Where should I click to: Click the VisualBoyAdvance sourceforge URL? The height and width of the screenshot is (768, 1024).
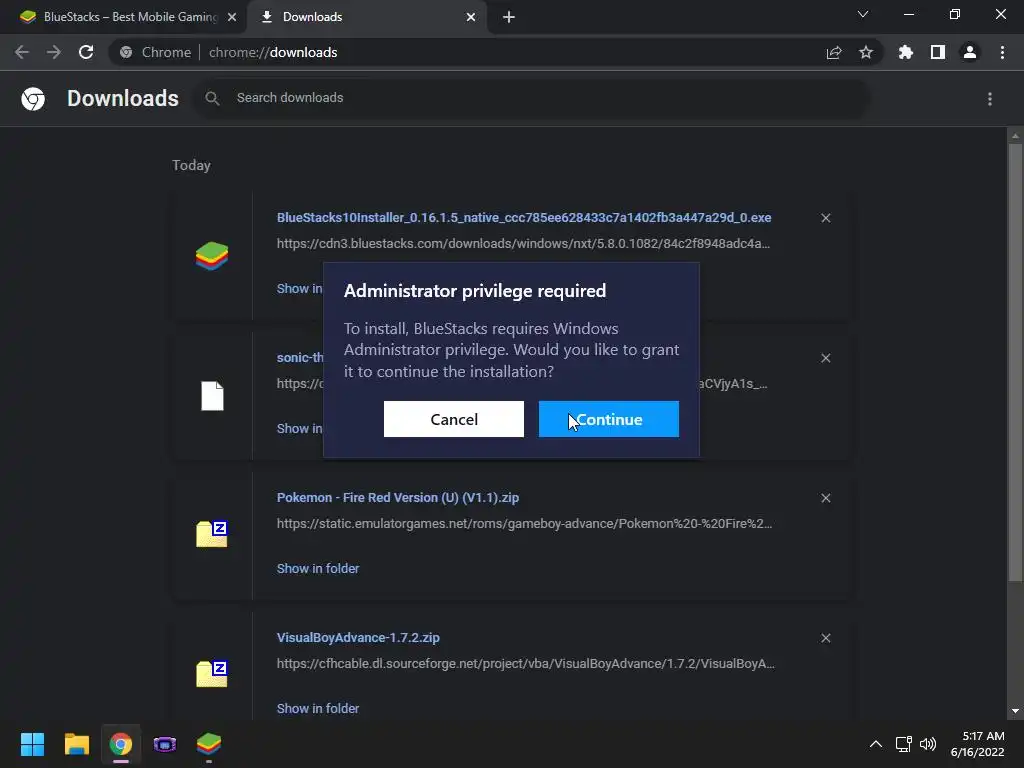point(526,664)
